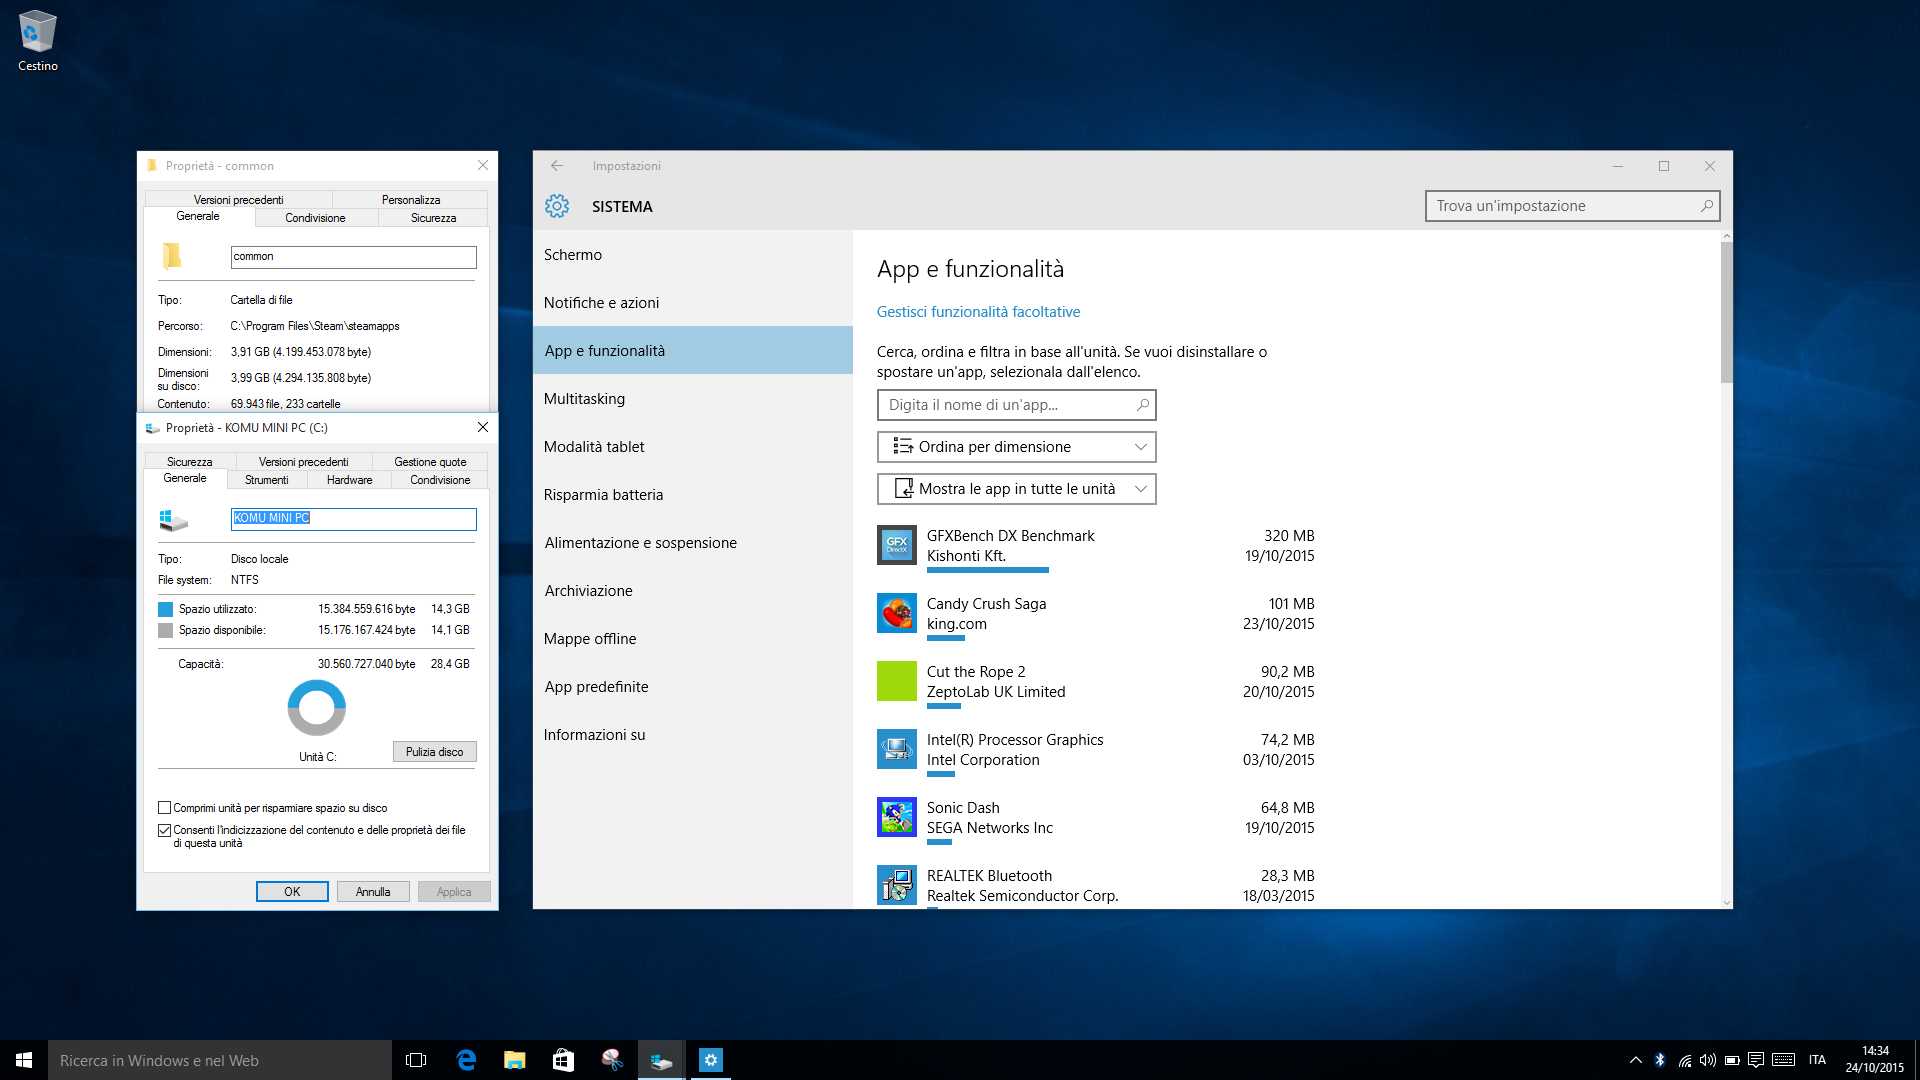Click the Candy Crush Saga app icon
Viewport: 1920px width, 1080px height.
(897, 613)
